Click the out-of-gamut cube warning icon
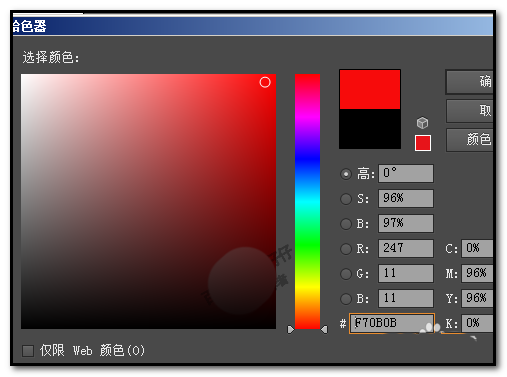 tap(422, 123)
